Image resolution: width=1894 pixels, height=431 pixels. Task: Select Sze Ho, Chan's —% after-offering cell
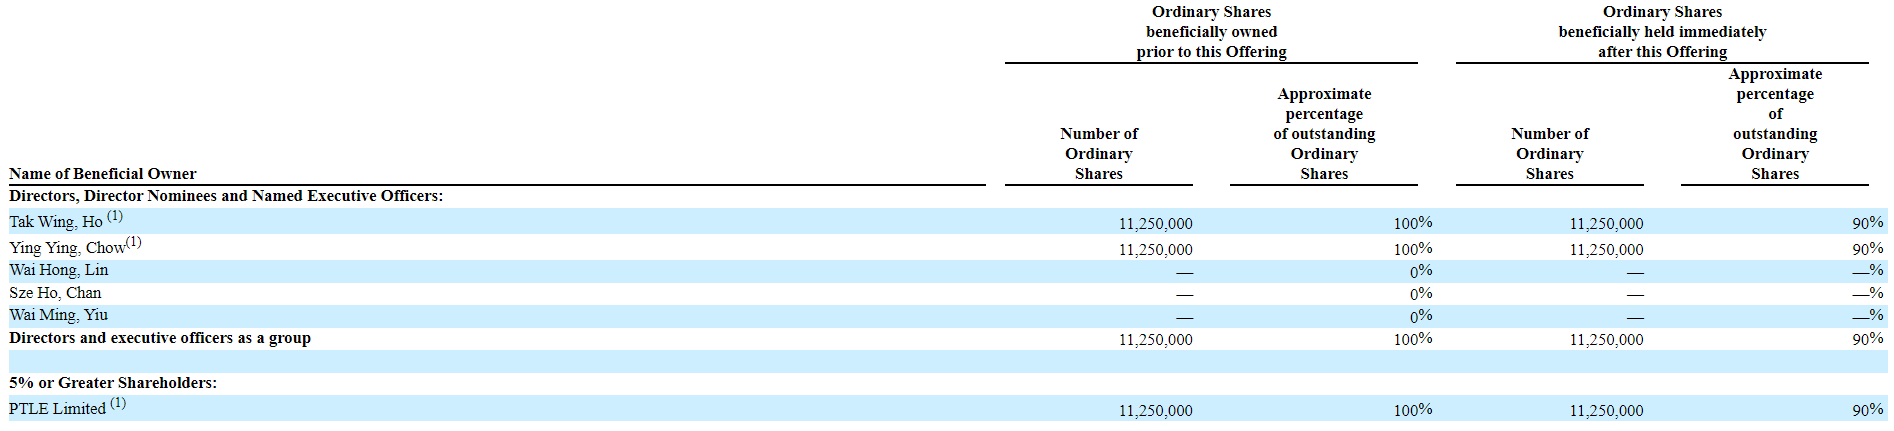(1867, 294)
